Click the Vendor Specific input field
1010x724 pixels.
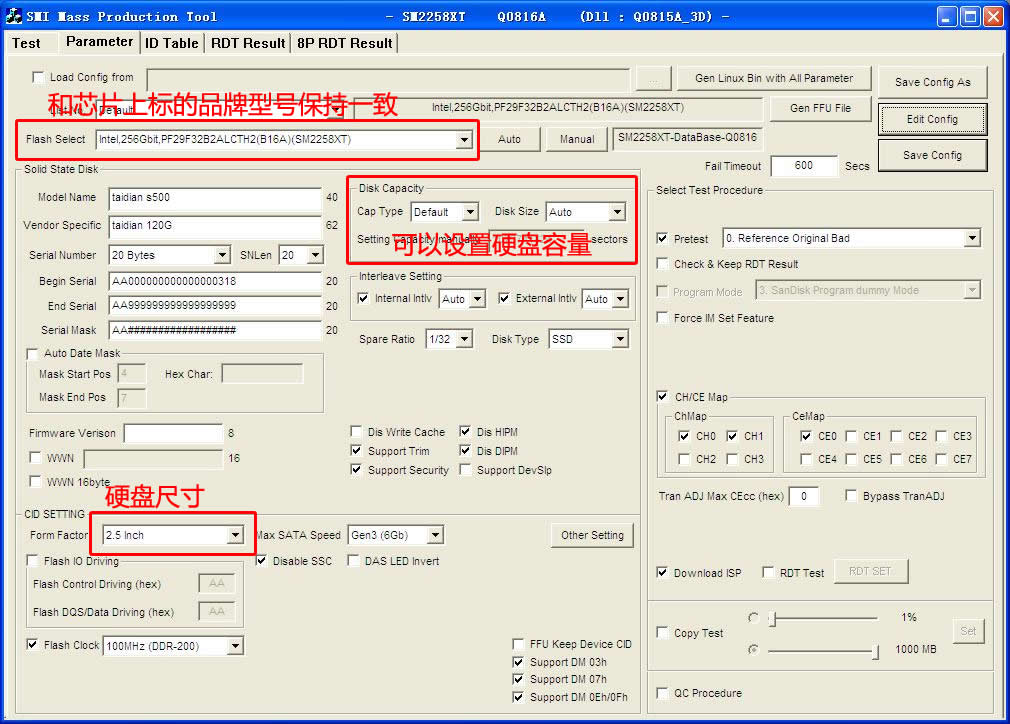click(215, 225)
